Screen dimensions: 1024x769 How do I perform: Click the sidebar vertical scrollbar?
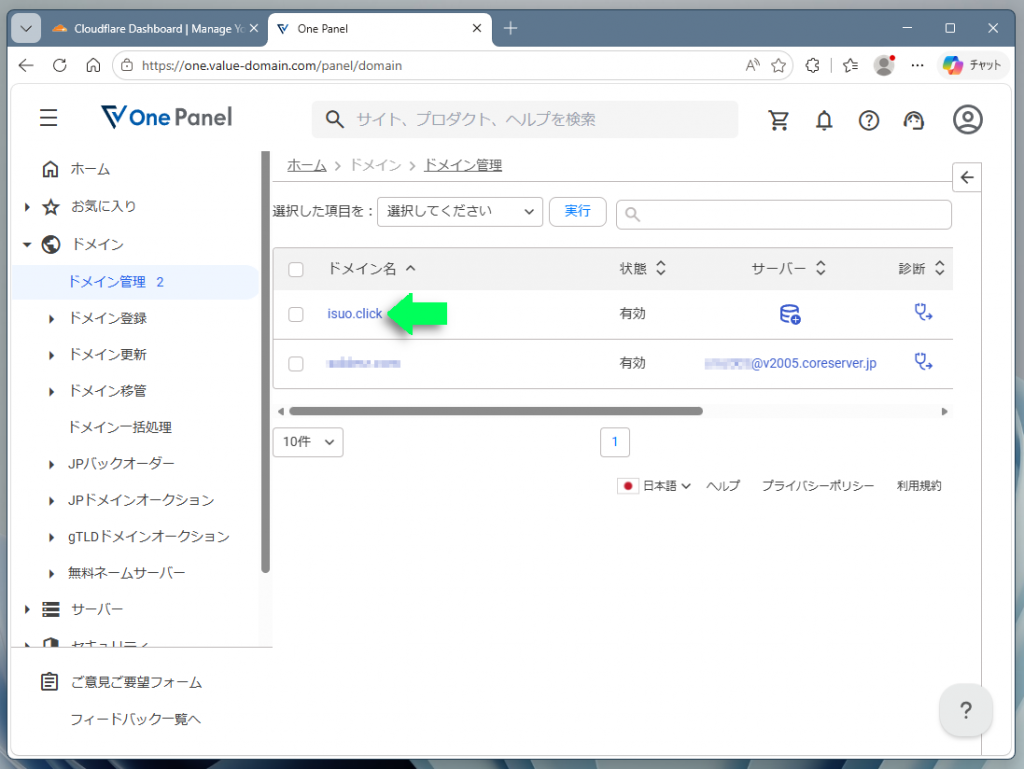click(x=265, y=362)
